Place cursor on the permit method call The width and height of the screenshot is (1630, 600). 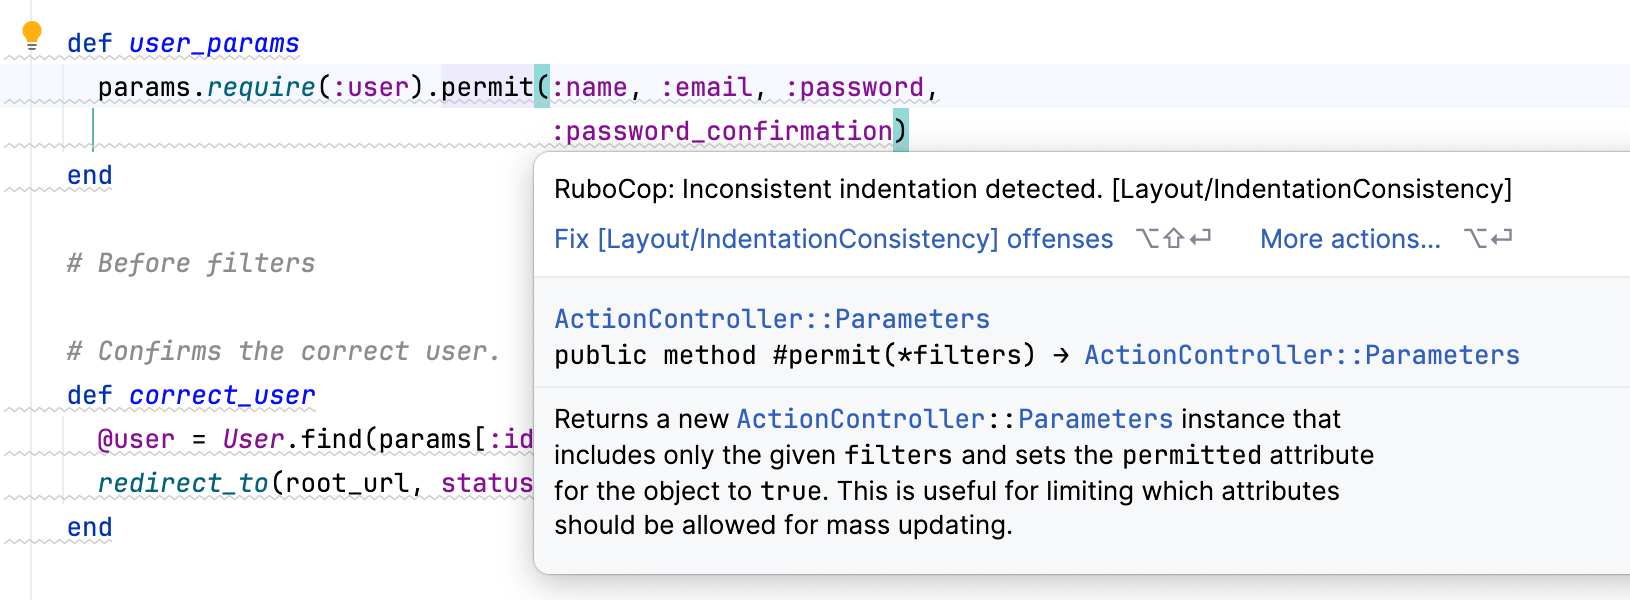(487, 88)
